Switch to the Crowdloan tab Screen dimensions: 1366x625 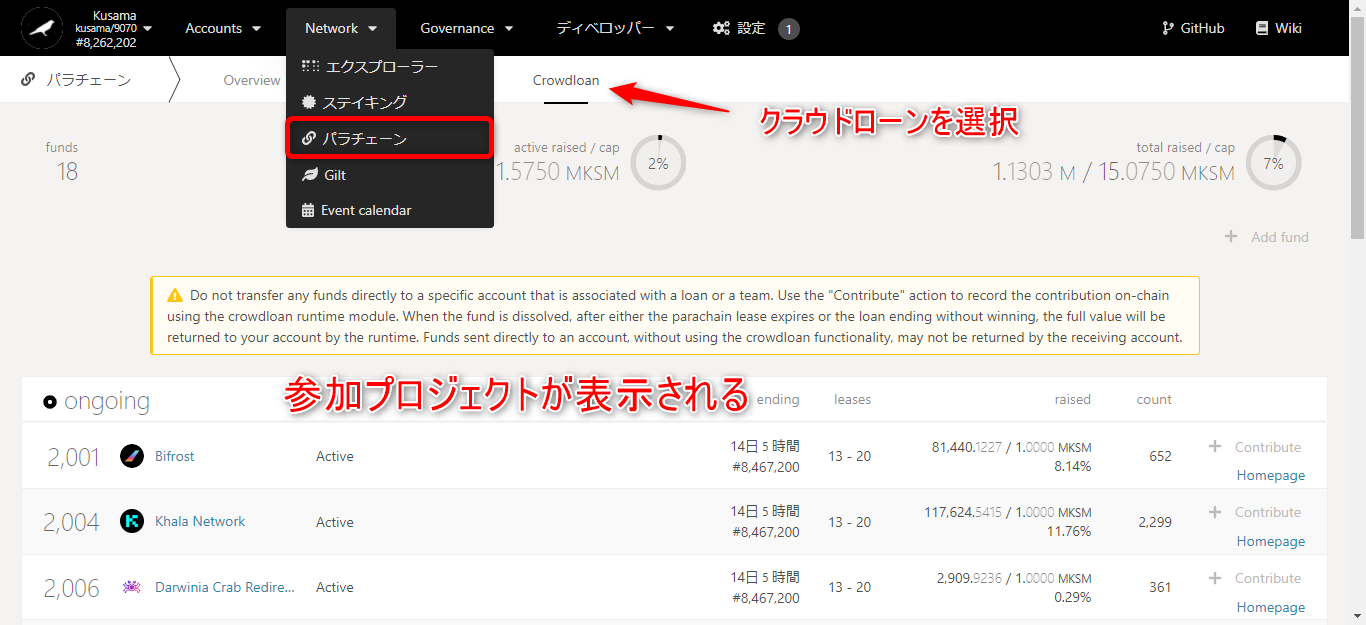coord(566,80)
